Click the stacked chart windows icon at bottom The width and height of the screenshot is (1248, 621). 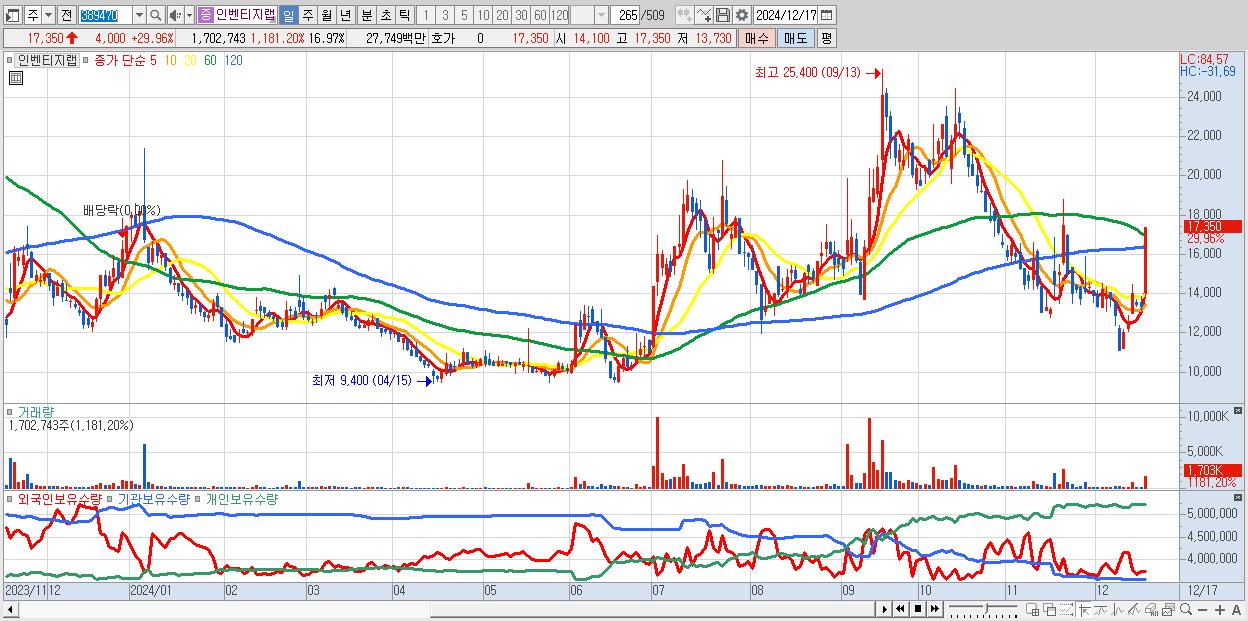1168,610
